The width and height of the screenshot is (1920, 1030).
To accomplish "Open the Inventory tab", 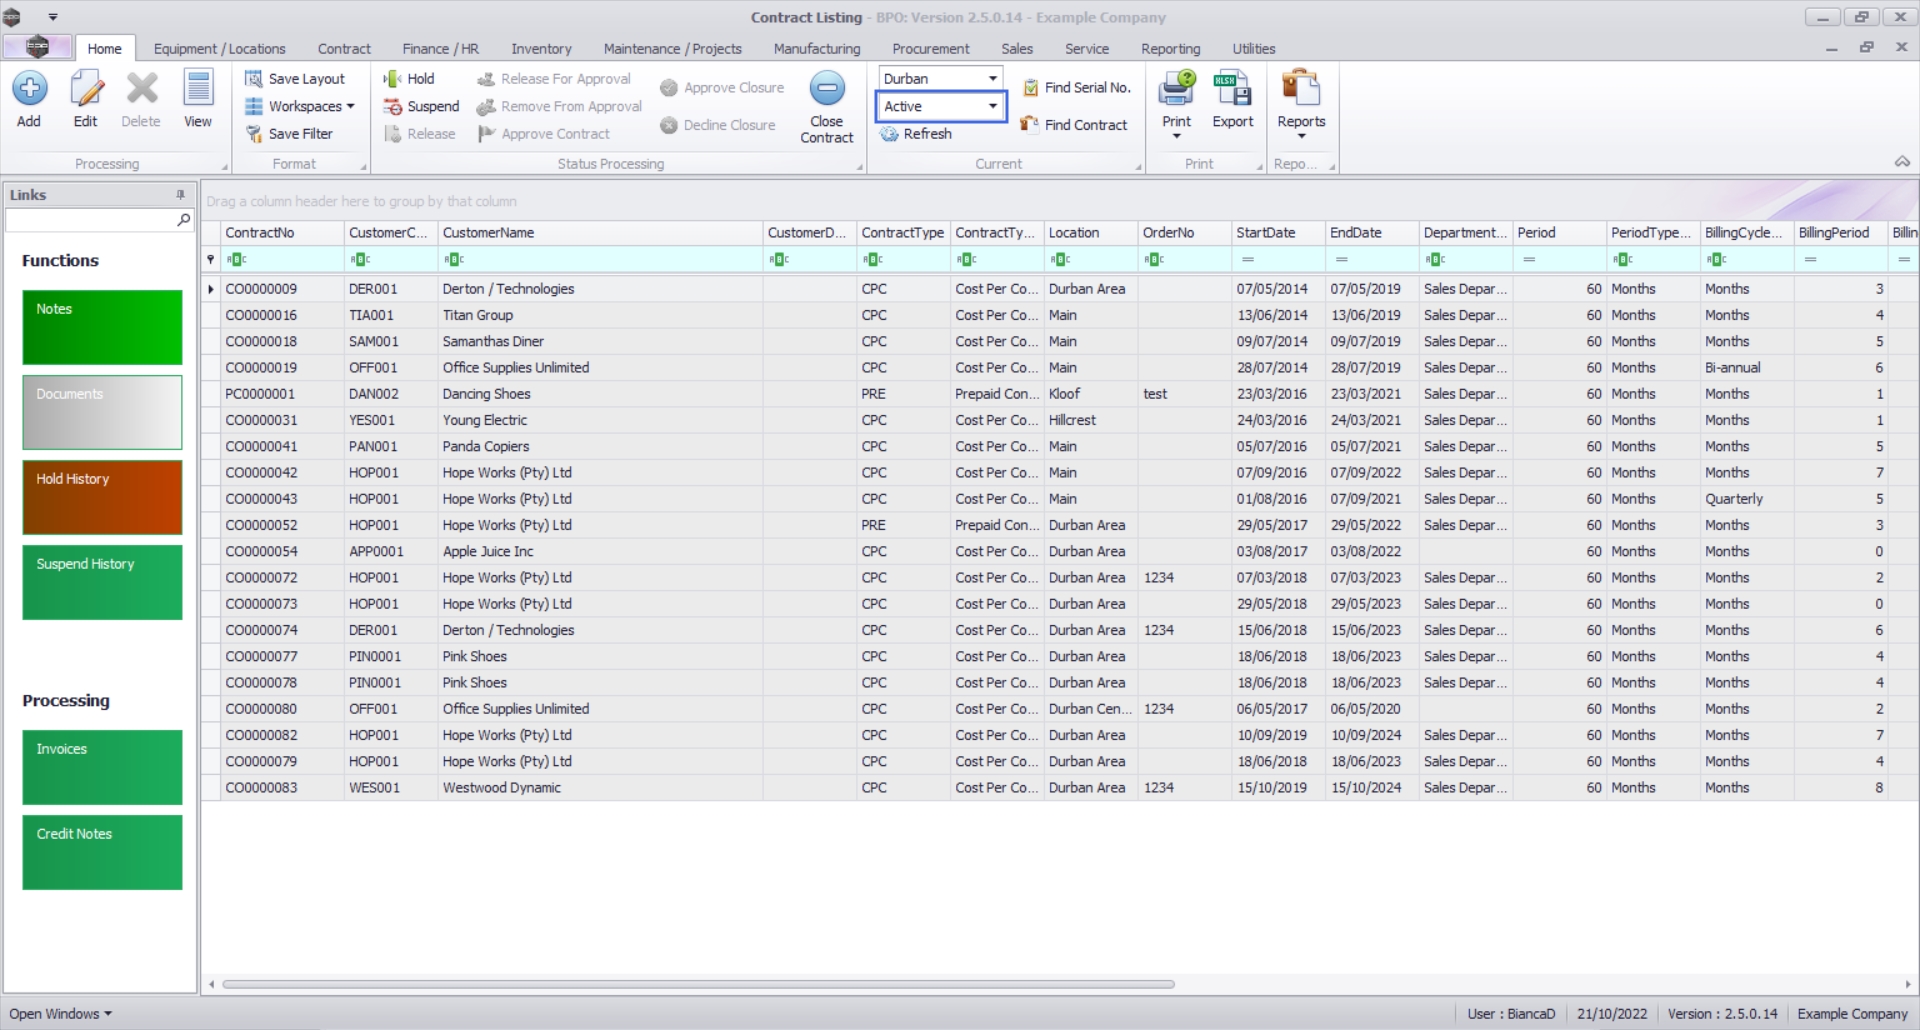I will point(541,49).
